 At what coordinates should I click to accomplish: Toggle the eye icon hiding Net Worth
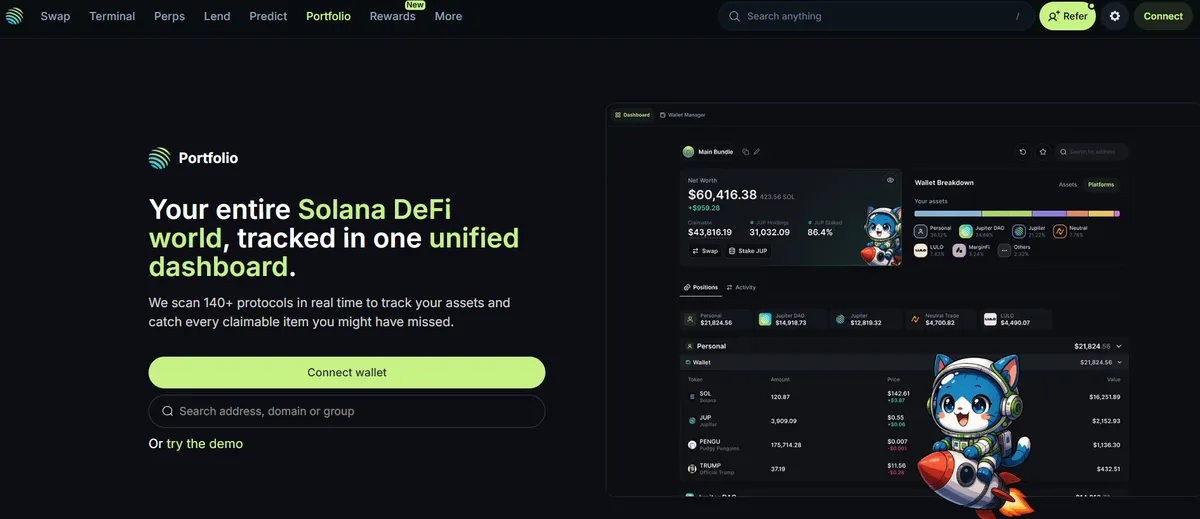pyautogui.click(x=890, y=180)
